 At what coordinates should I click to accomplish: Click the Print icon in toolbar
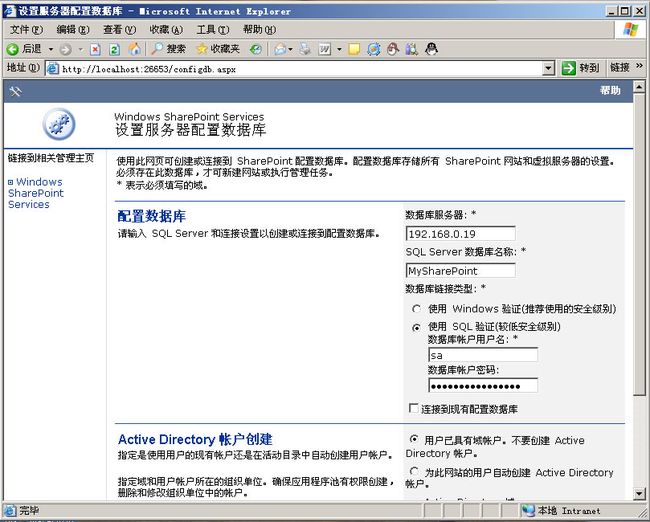coord(305,49)
